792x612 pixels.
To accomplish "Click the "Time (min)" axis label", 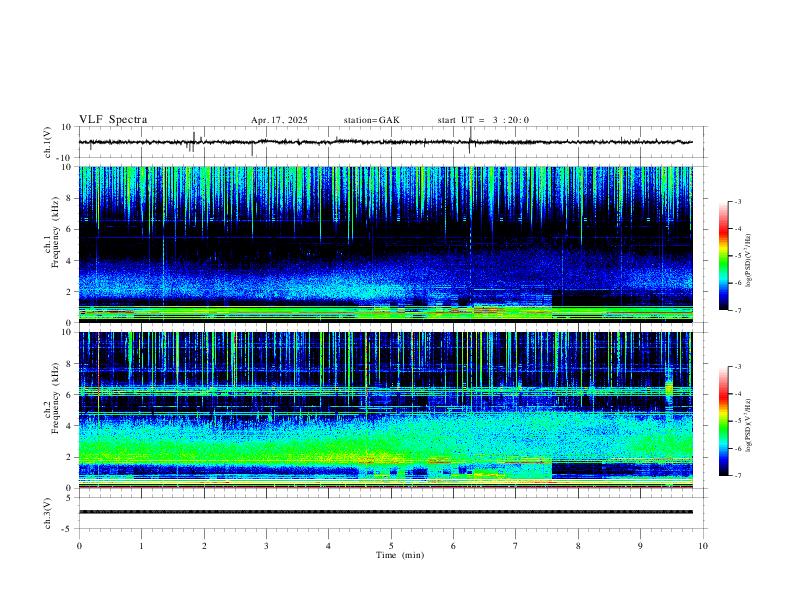I will 400,555.
